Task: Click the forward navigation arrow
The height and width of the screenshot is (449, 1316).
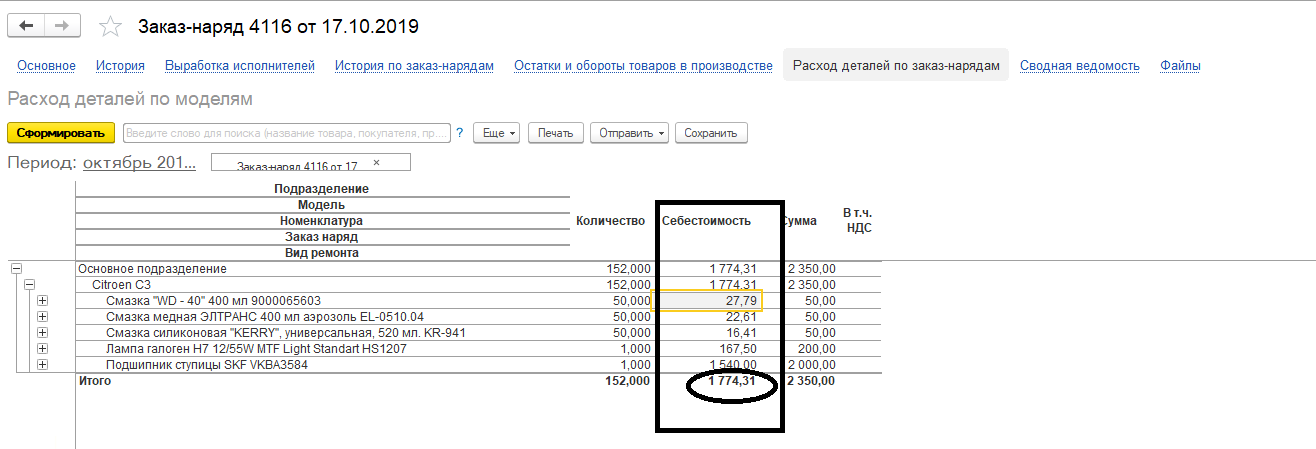Action: (63, 26)
